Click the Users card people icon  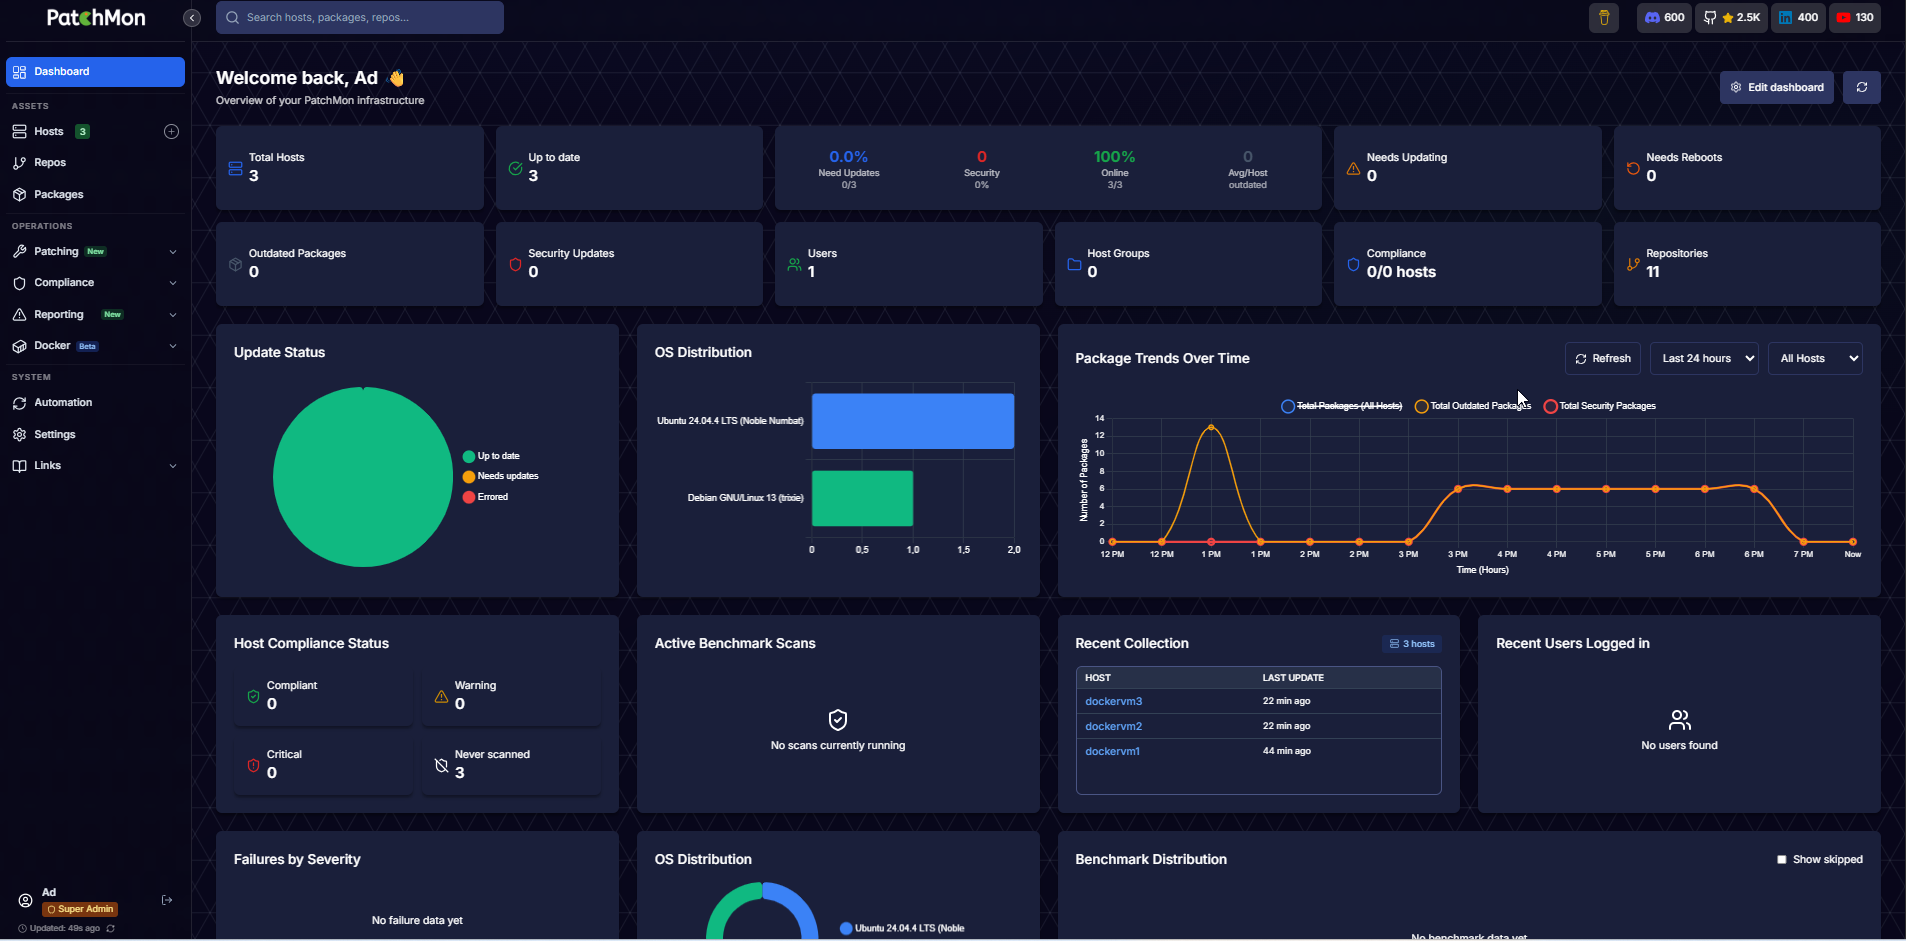point(794,264)
